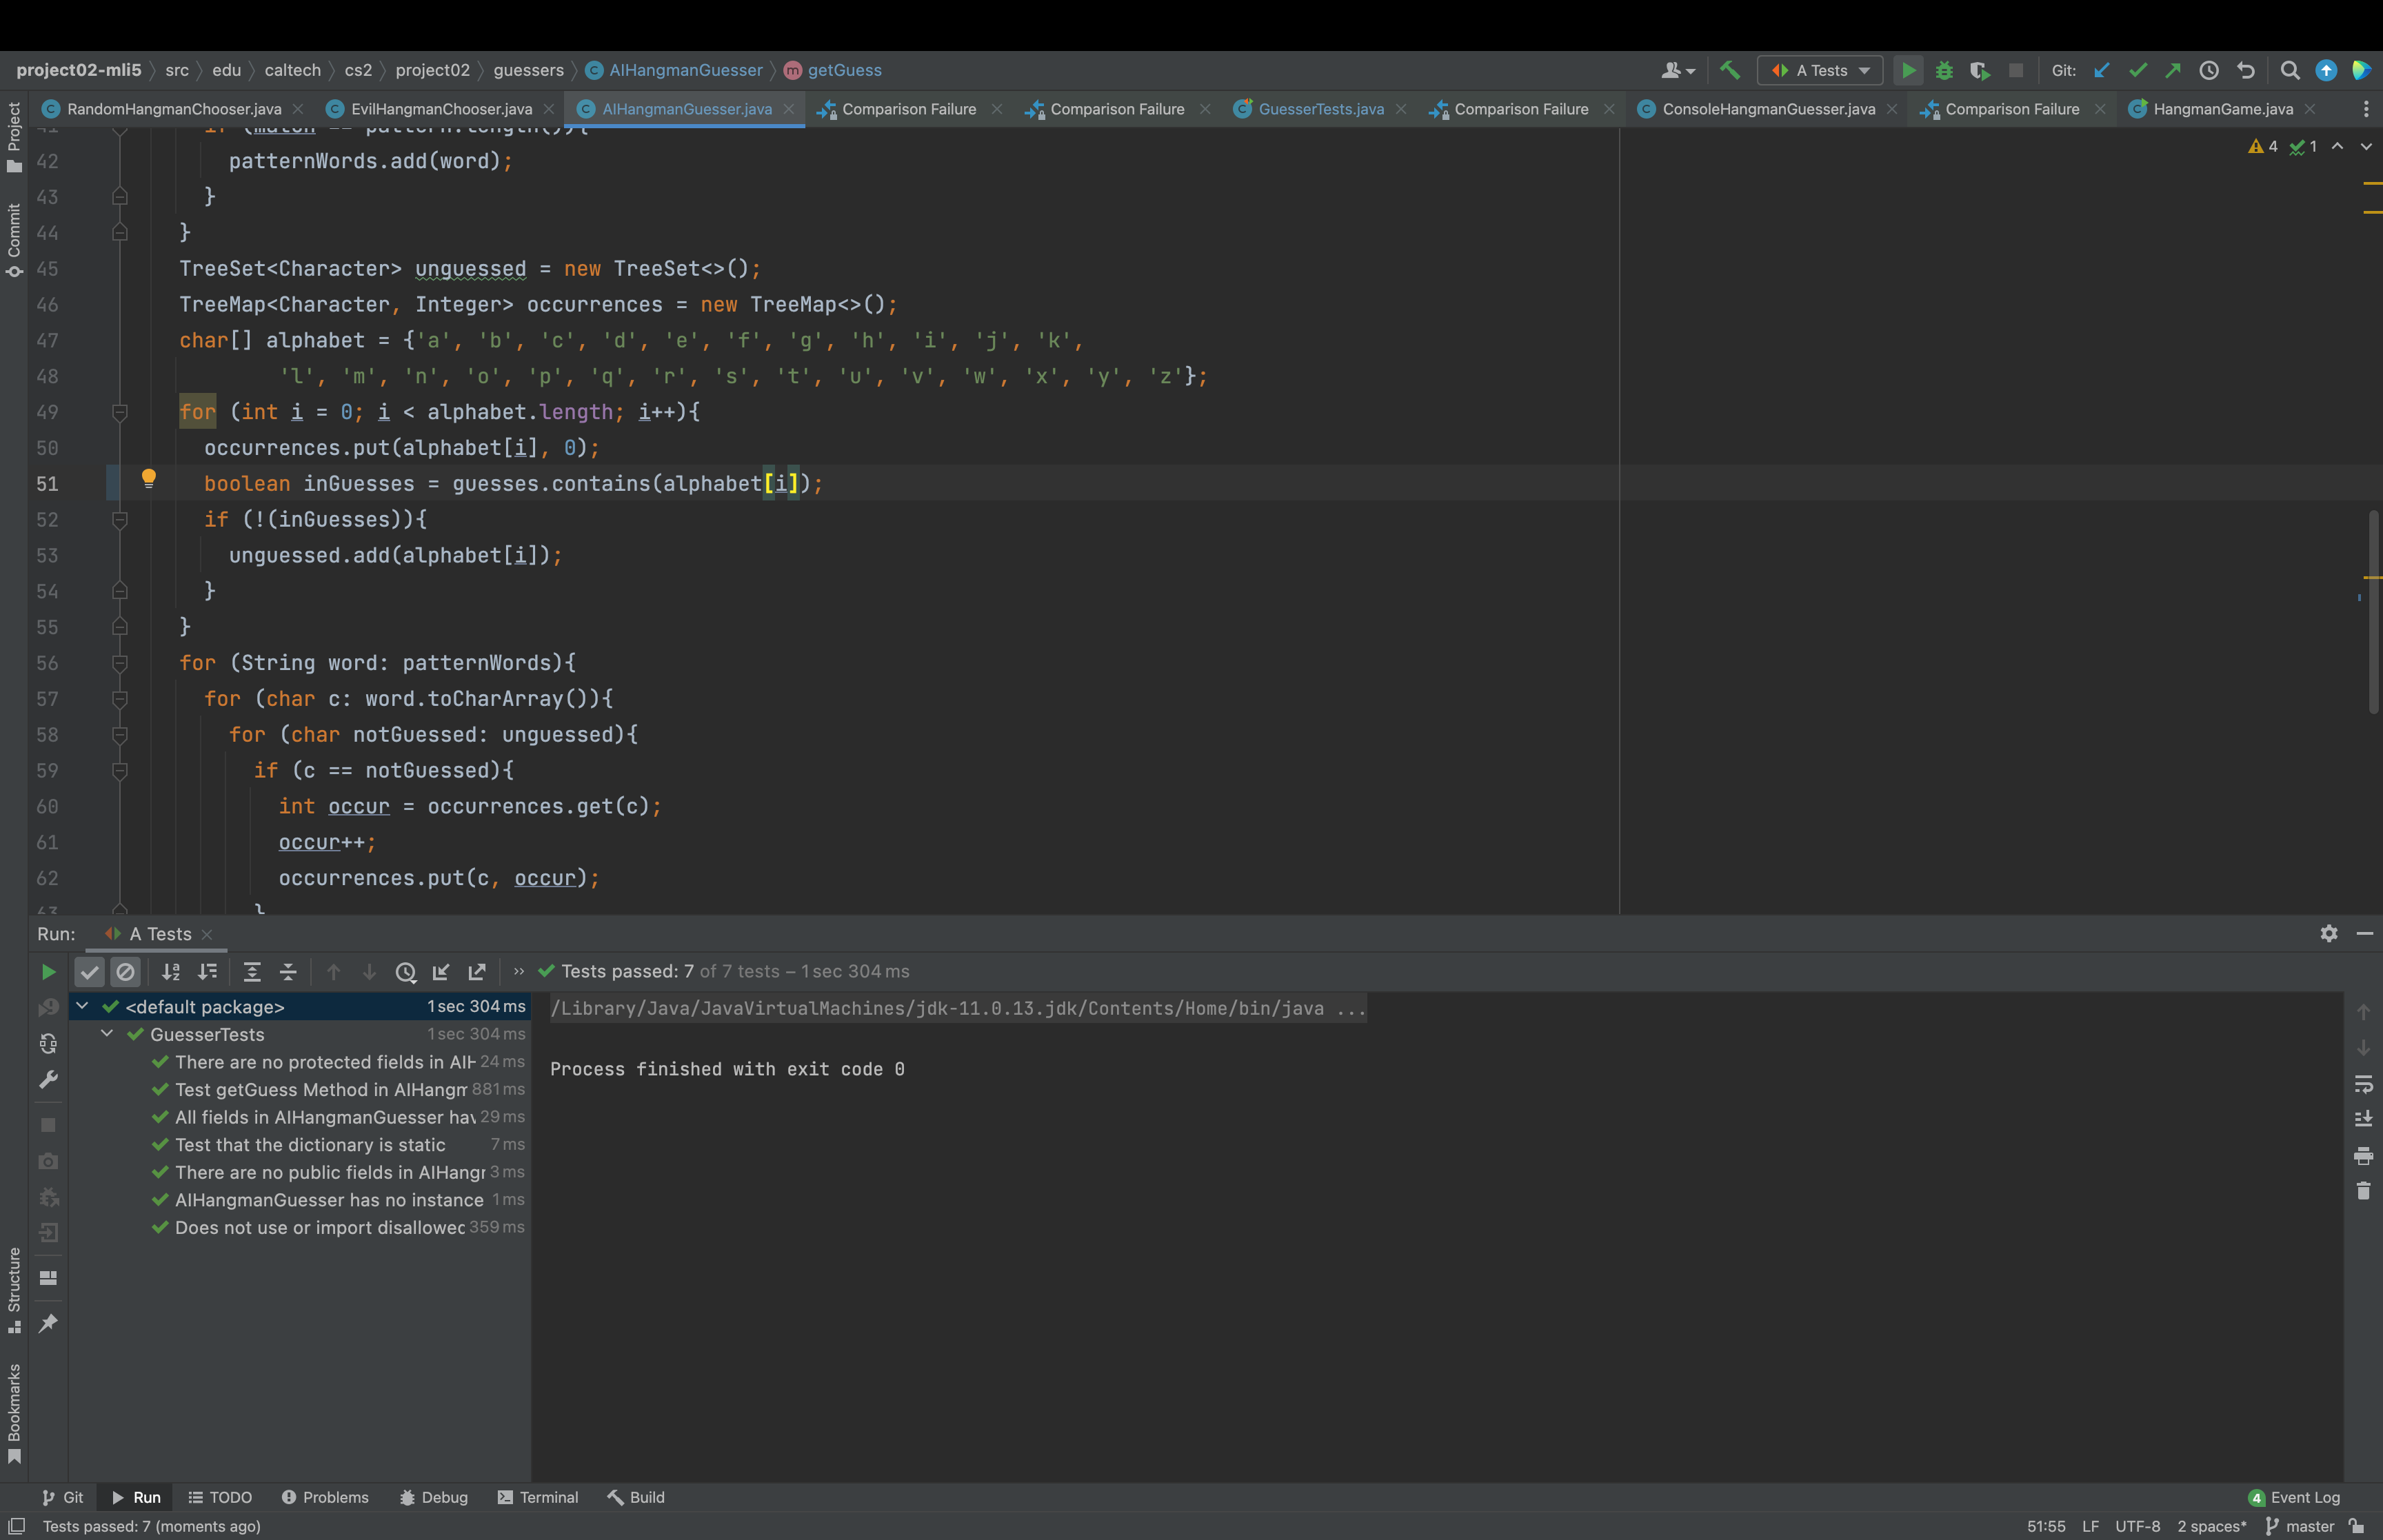Switch to the GuesserTests.java tab

[x=1320, y=109]
